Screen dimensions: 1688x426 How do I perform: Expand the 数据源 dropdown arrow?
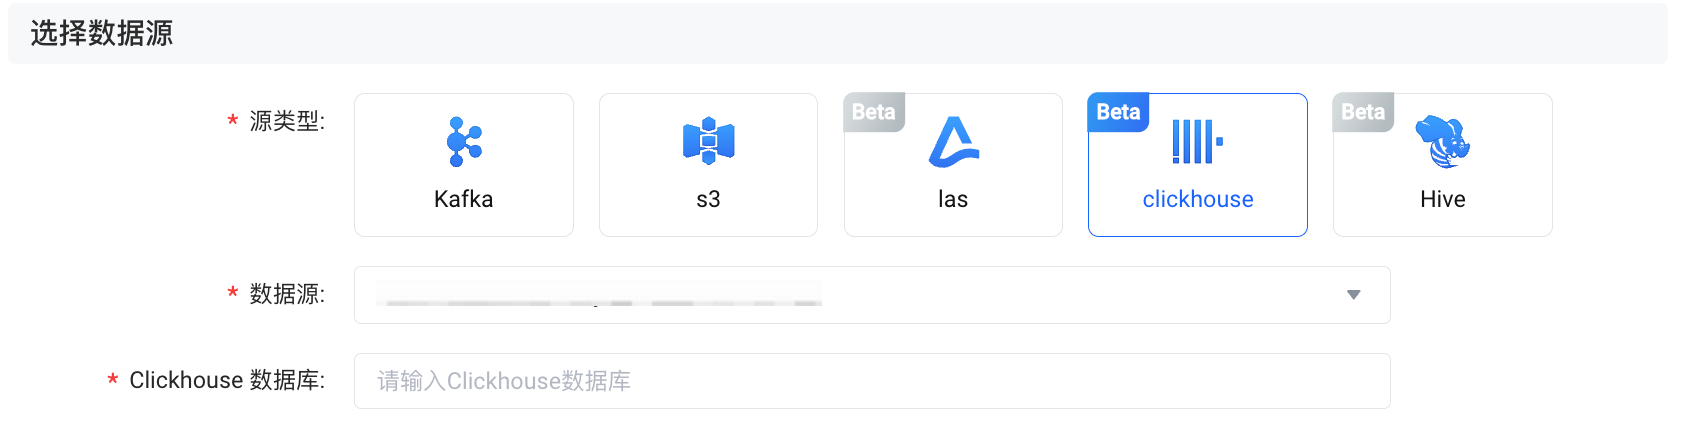pos(1353,295)
